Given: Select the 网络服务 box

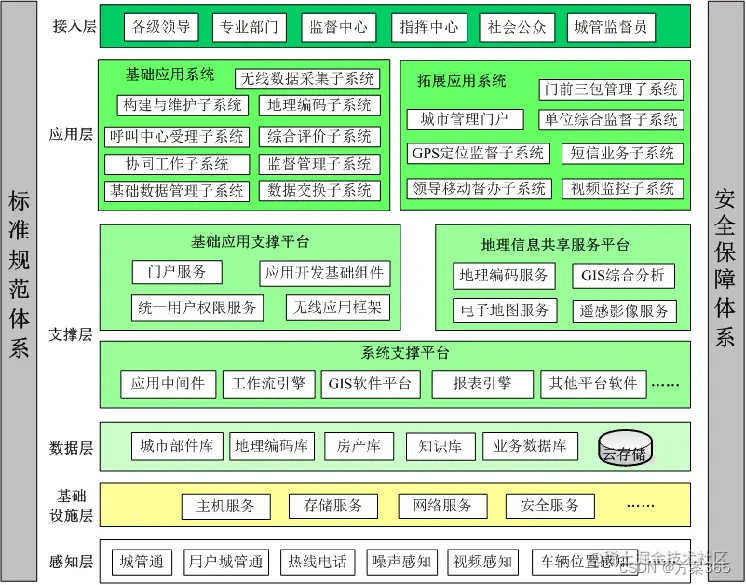Looking at the screenshot, I should click(x=442, y=506).
